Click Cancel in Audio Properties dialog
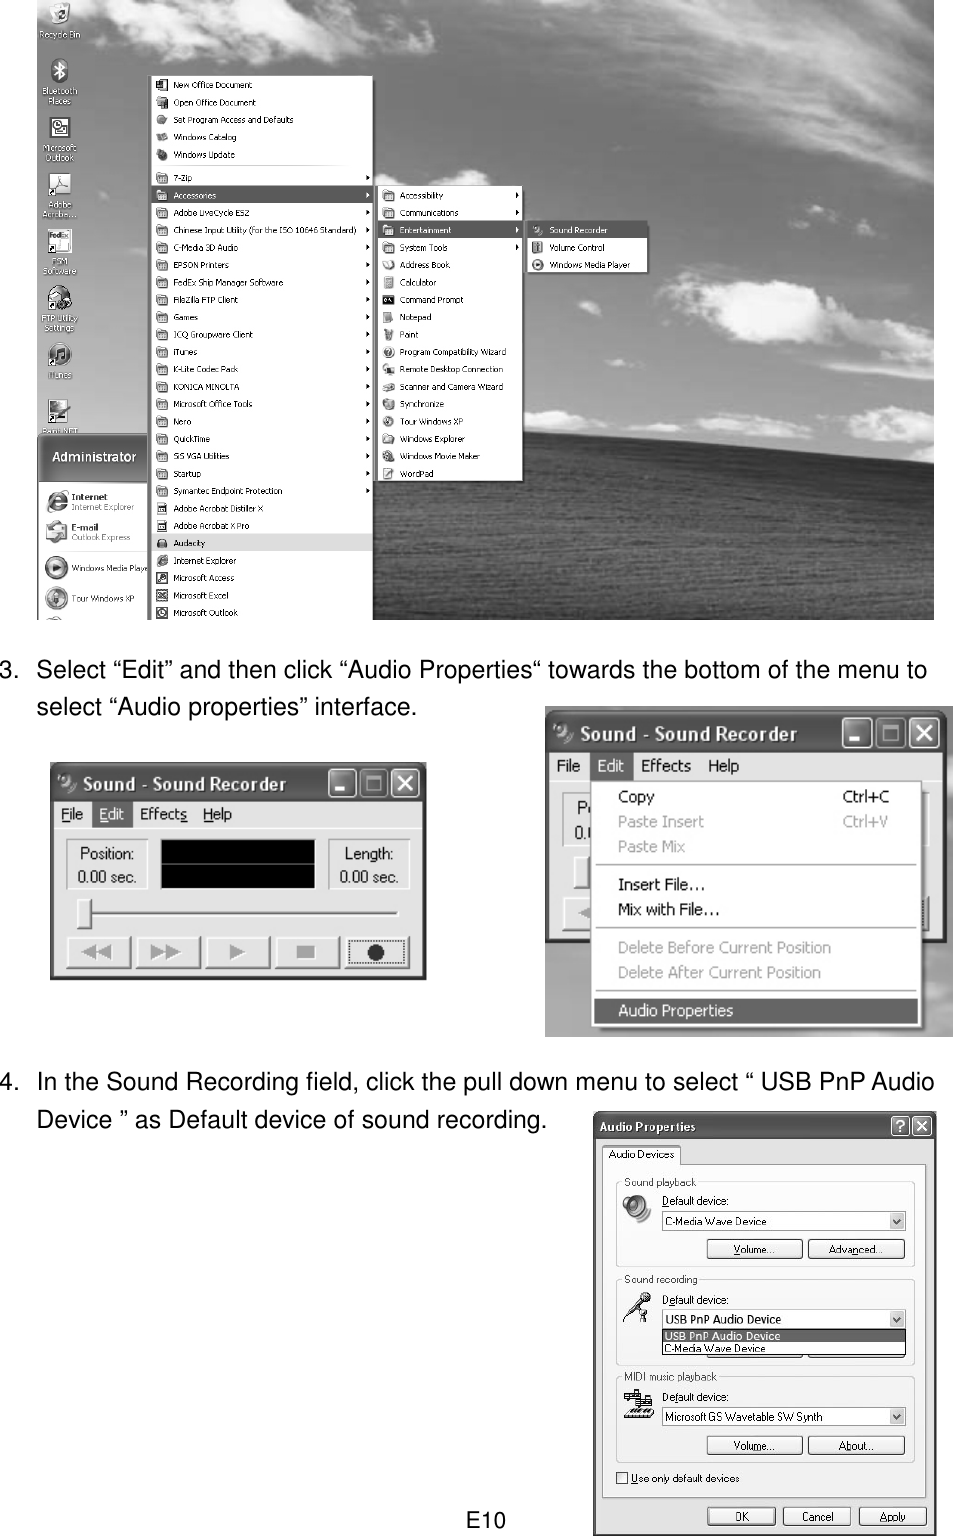 pos(817,1516)
